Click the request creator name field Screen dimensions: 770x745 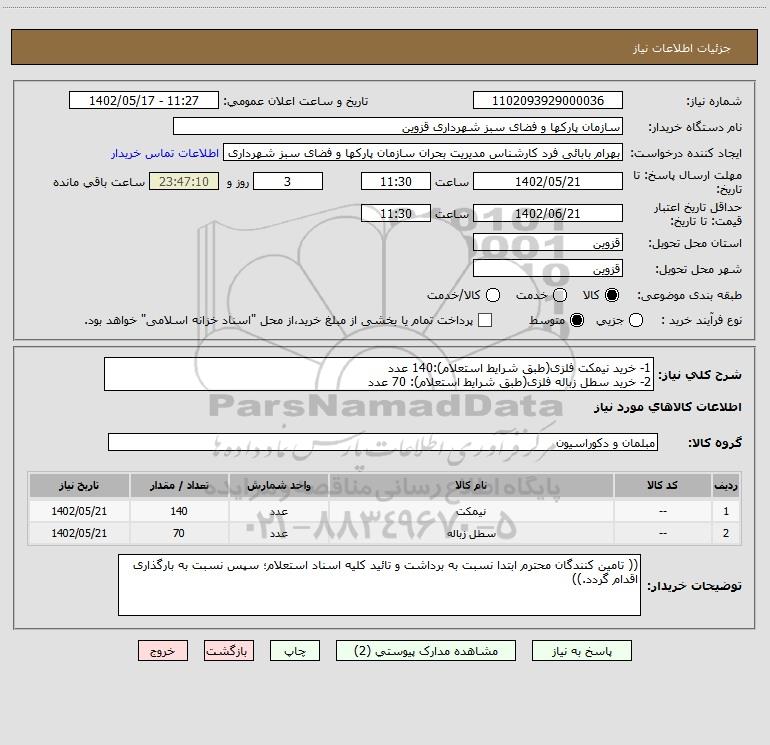[423, 152]
